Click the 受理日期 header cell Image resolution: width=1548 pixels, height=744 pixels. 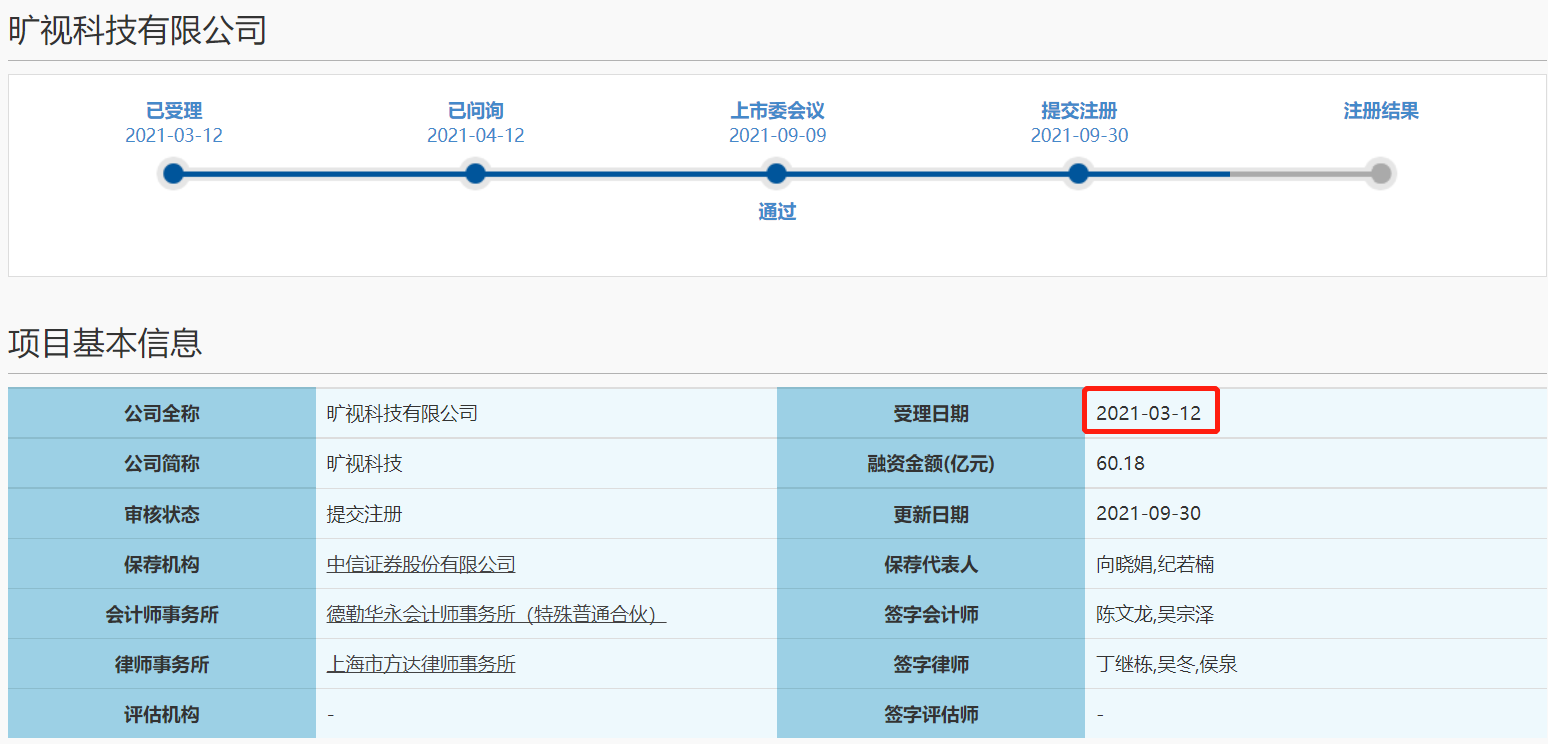[931, 413]
